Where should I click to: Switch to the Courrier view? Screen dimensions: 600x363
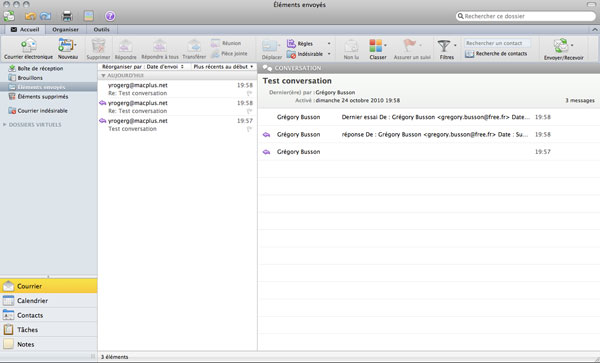click(49, 286)
